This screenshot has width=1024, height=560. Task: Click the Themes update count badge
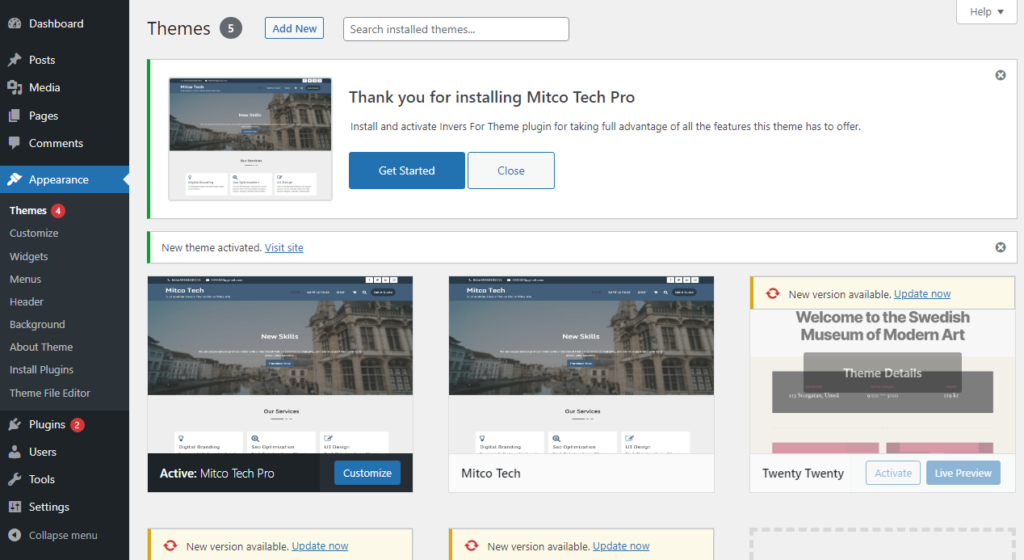tap(58, 210)
